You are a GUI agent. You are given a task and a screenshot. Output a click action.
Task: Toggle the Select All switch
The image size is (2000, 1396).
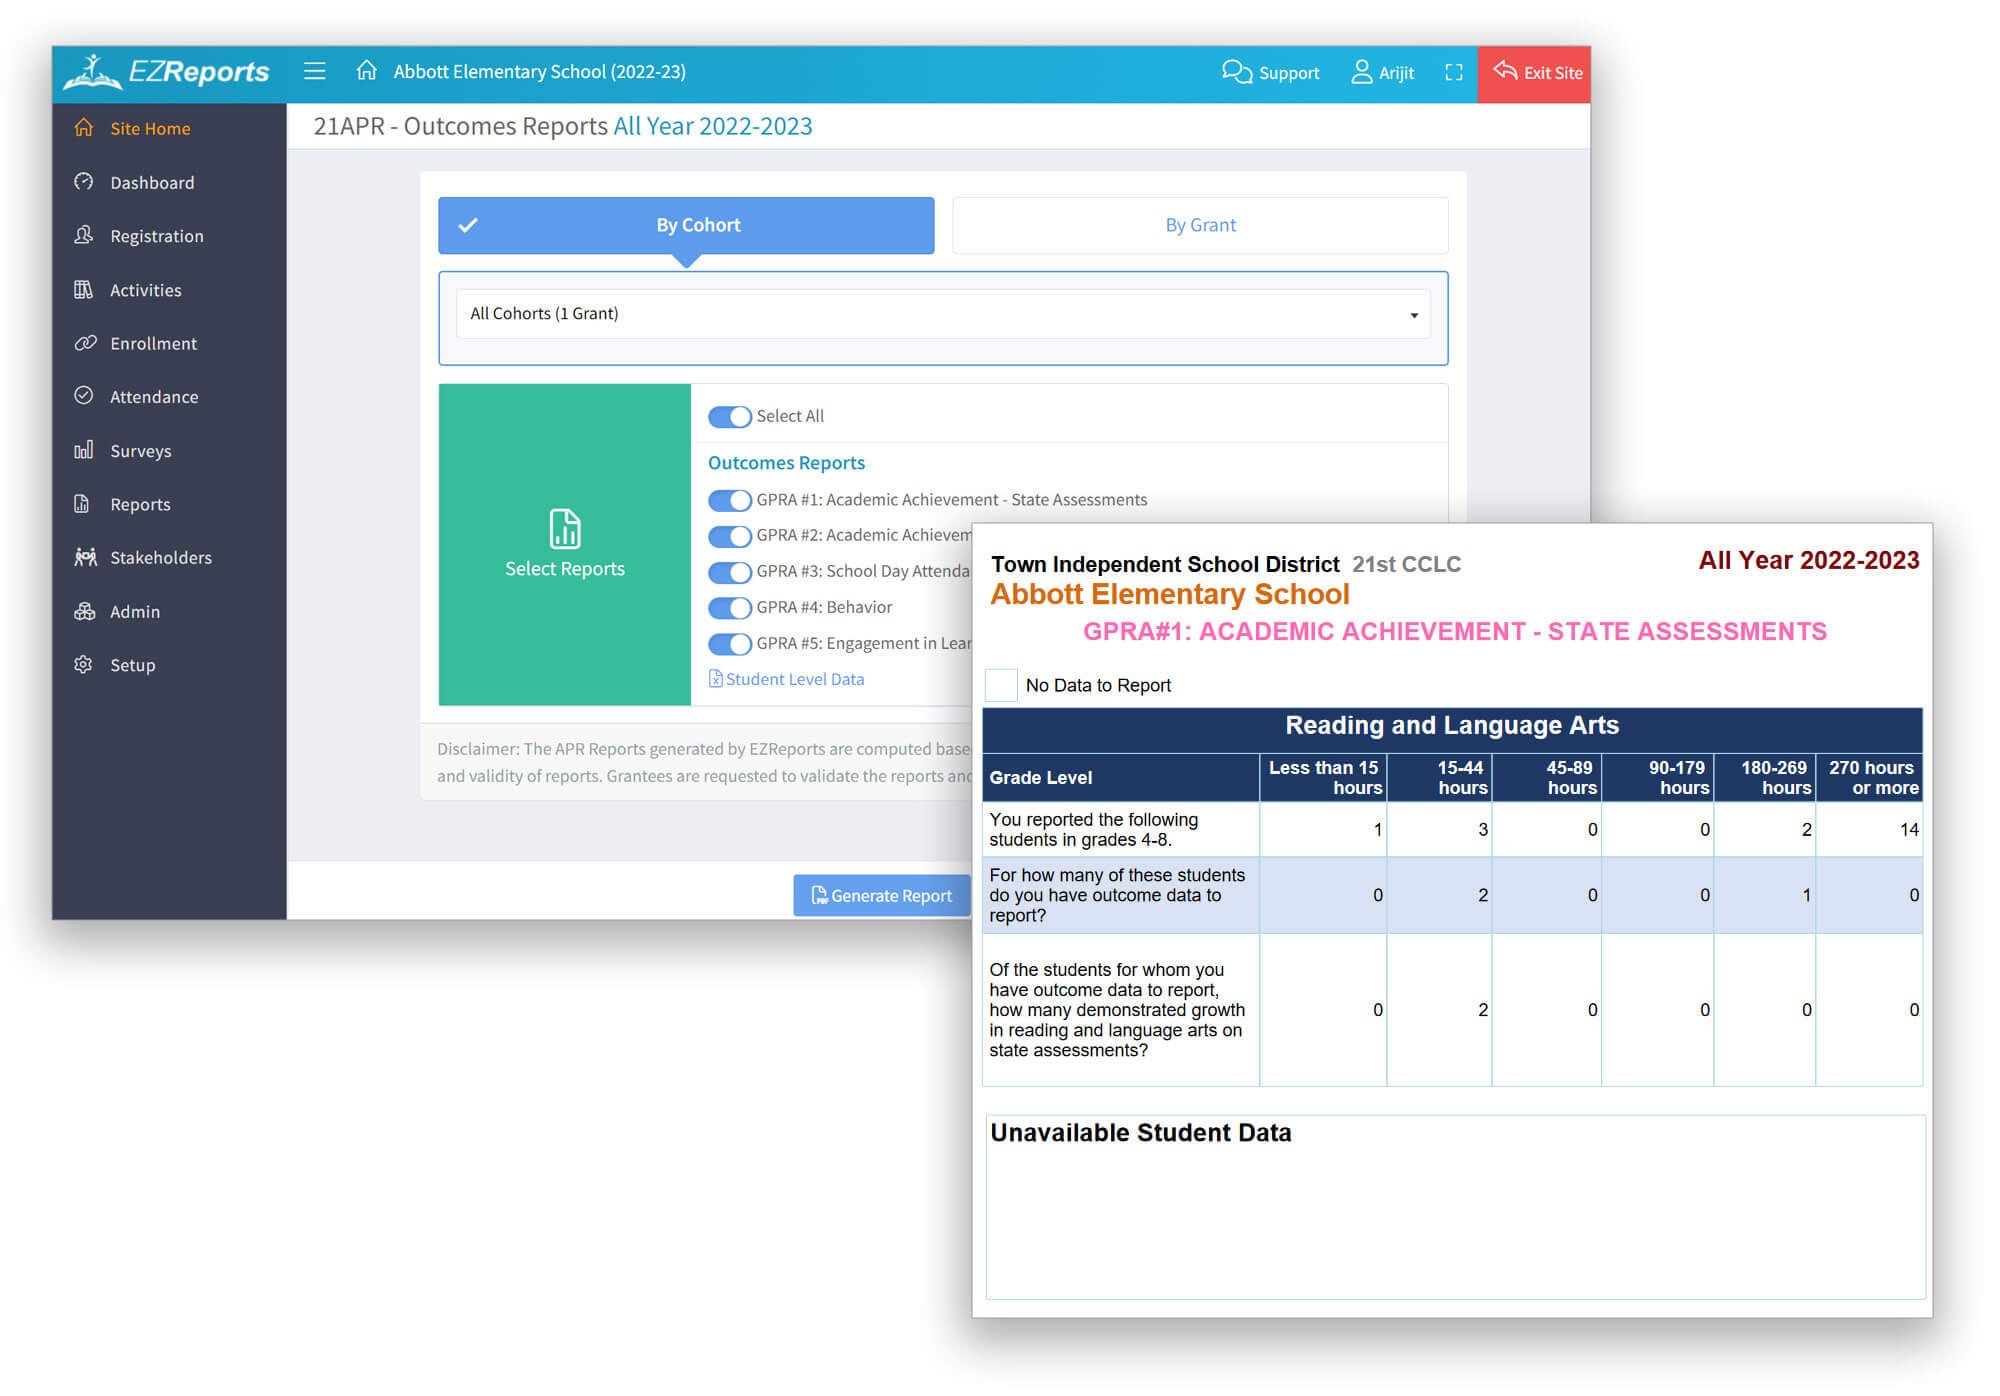pyautogui.click(x=729, y=416)
